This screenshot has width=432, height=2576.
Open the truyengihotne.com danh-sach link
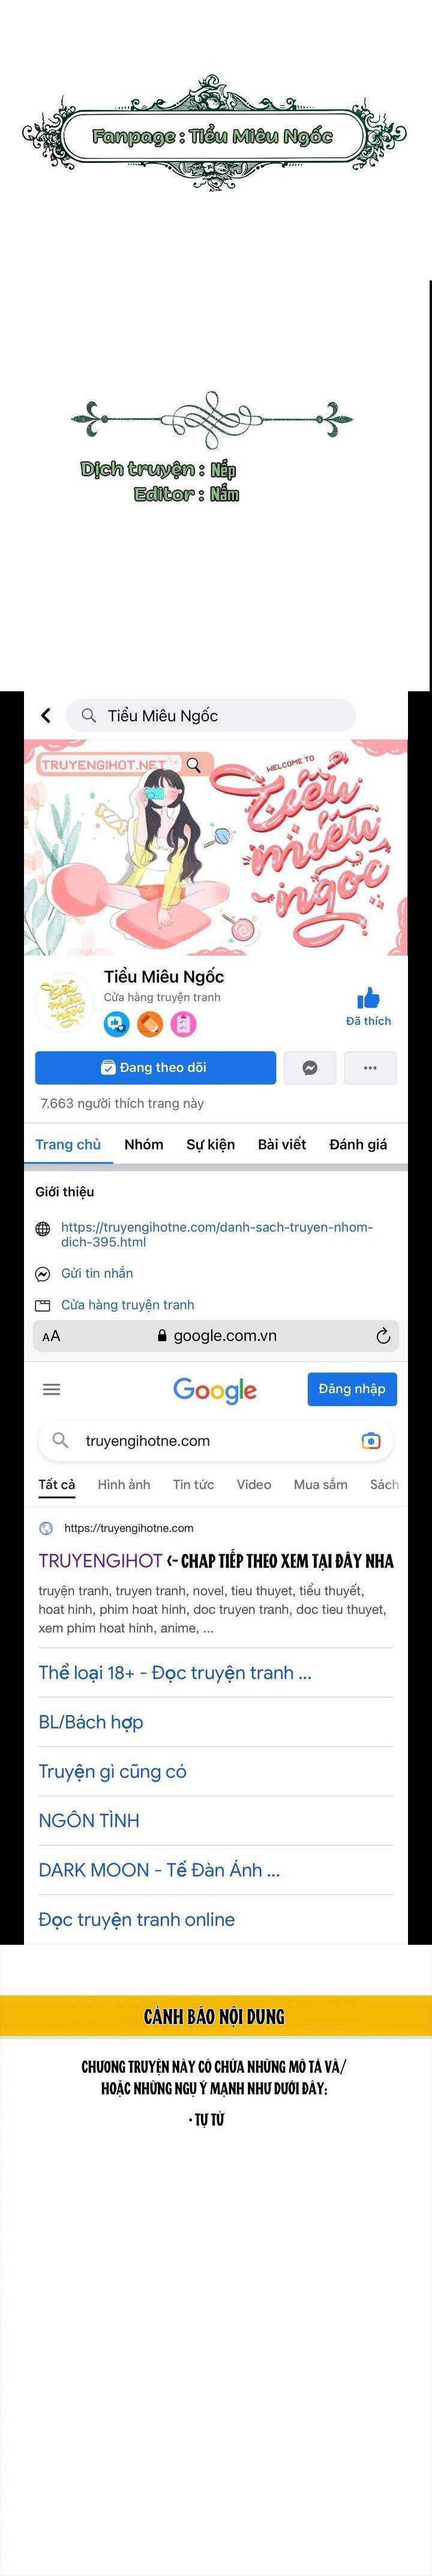tap(217, 1234)
